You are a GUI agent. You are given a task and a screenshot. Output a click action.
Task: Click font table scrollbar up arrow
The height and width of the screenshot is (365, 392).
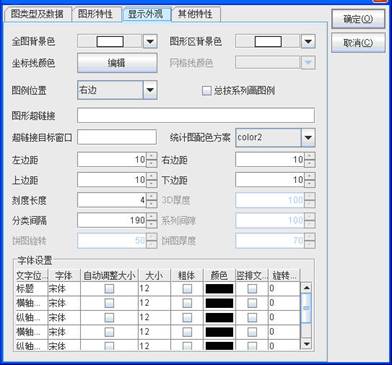tap(306, 288)
